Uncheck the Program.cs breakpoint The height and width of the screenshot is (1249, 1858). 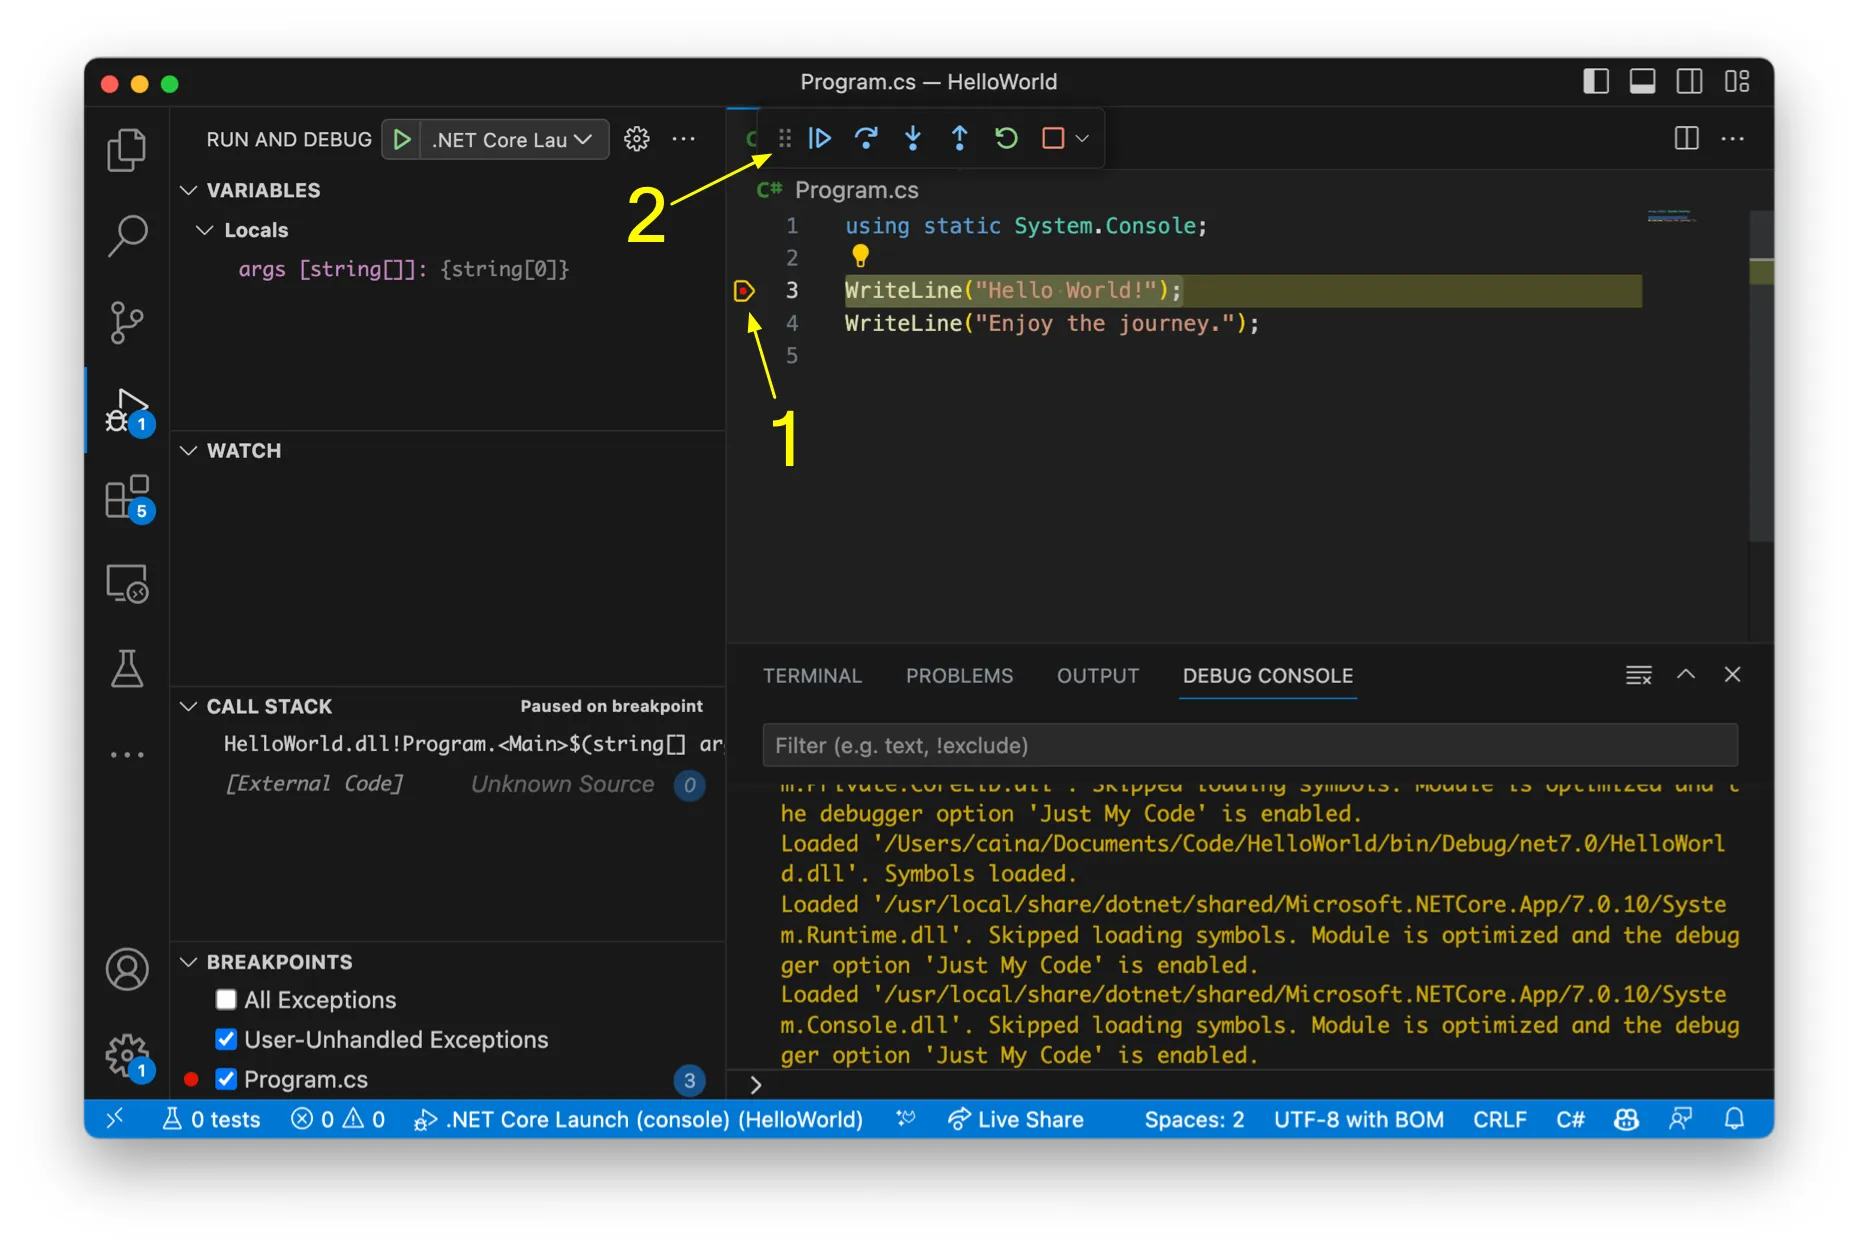(226, 1080)
